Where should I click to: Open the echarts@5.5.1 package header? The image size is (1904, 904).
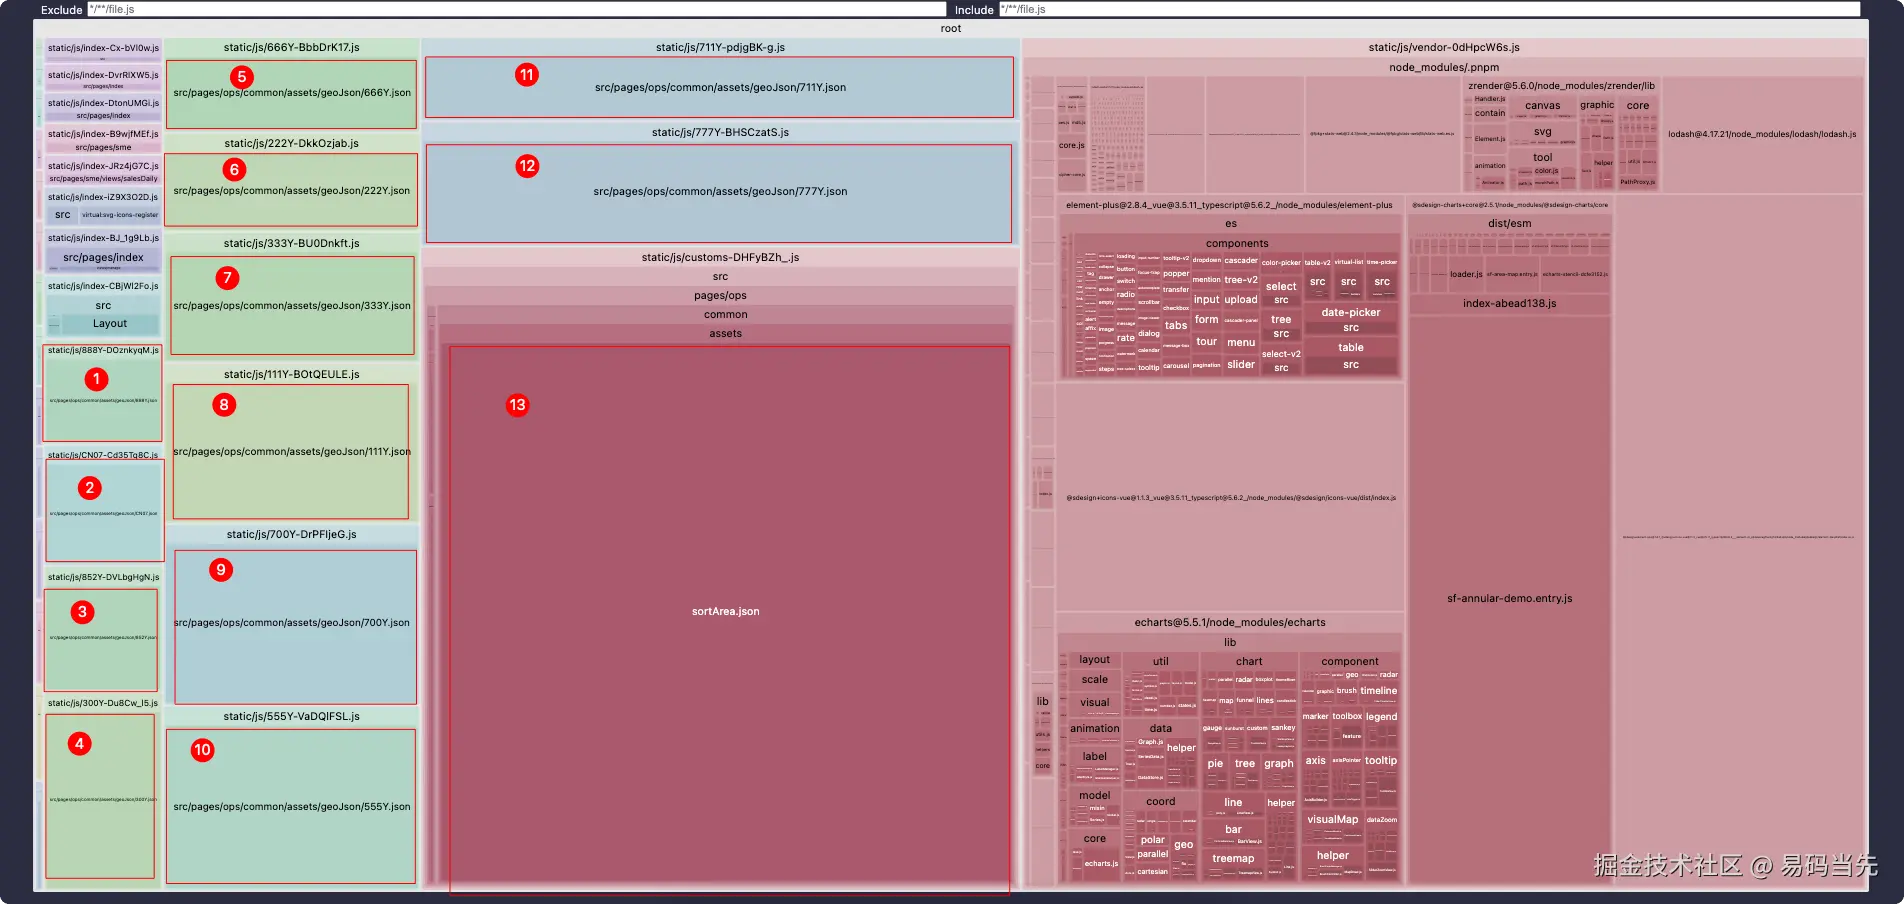coord(1229,622)
